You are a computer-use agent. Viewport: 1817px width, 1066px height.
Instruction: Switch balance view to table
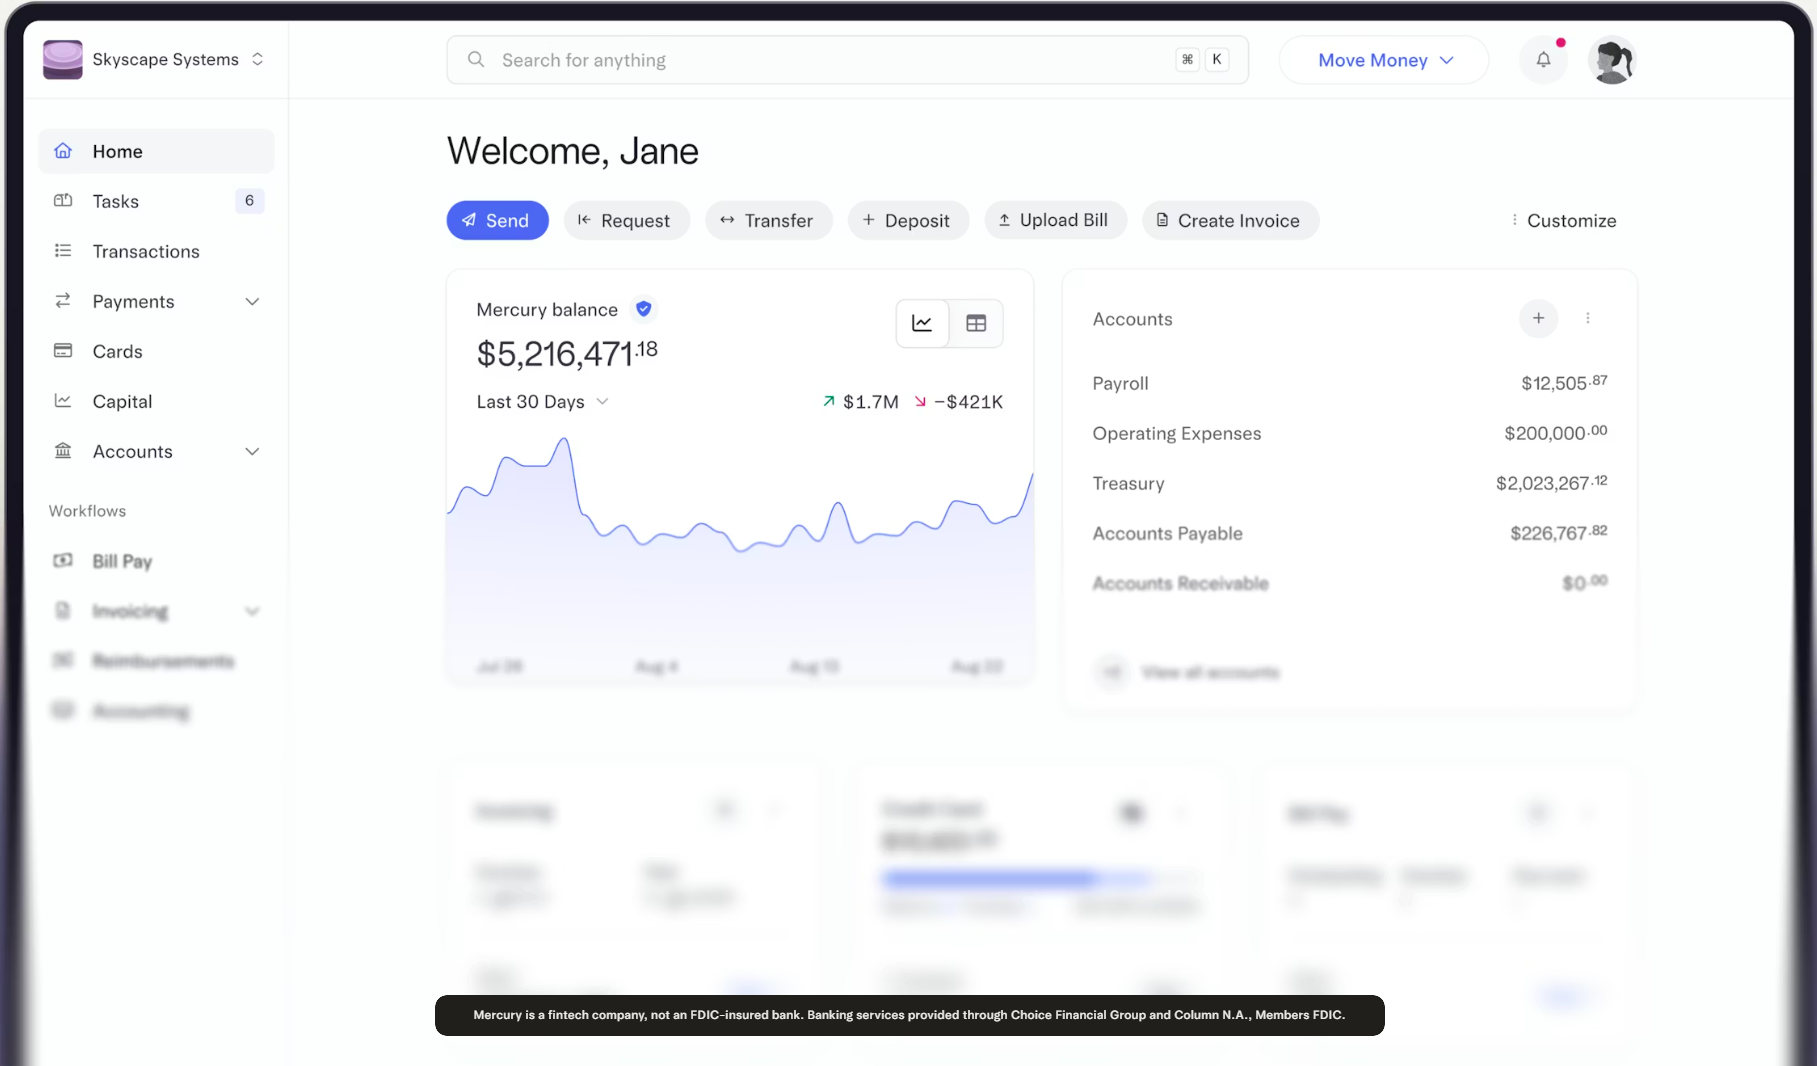pos(976,324)
